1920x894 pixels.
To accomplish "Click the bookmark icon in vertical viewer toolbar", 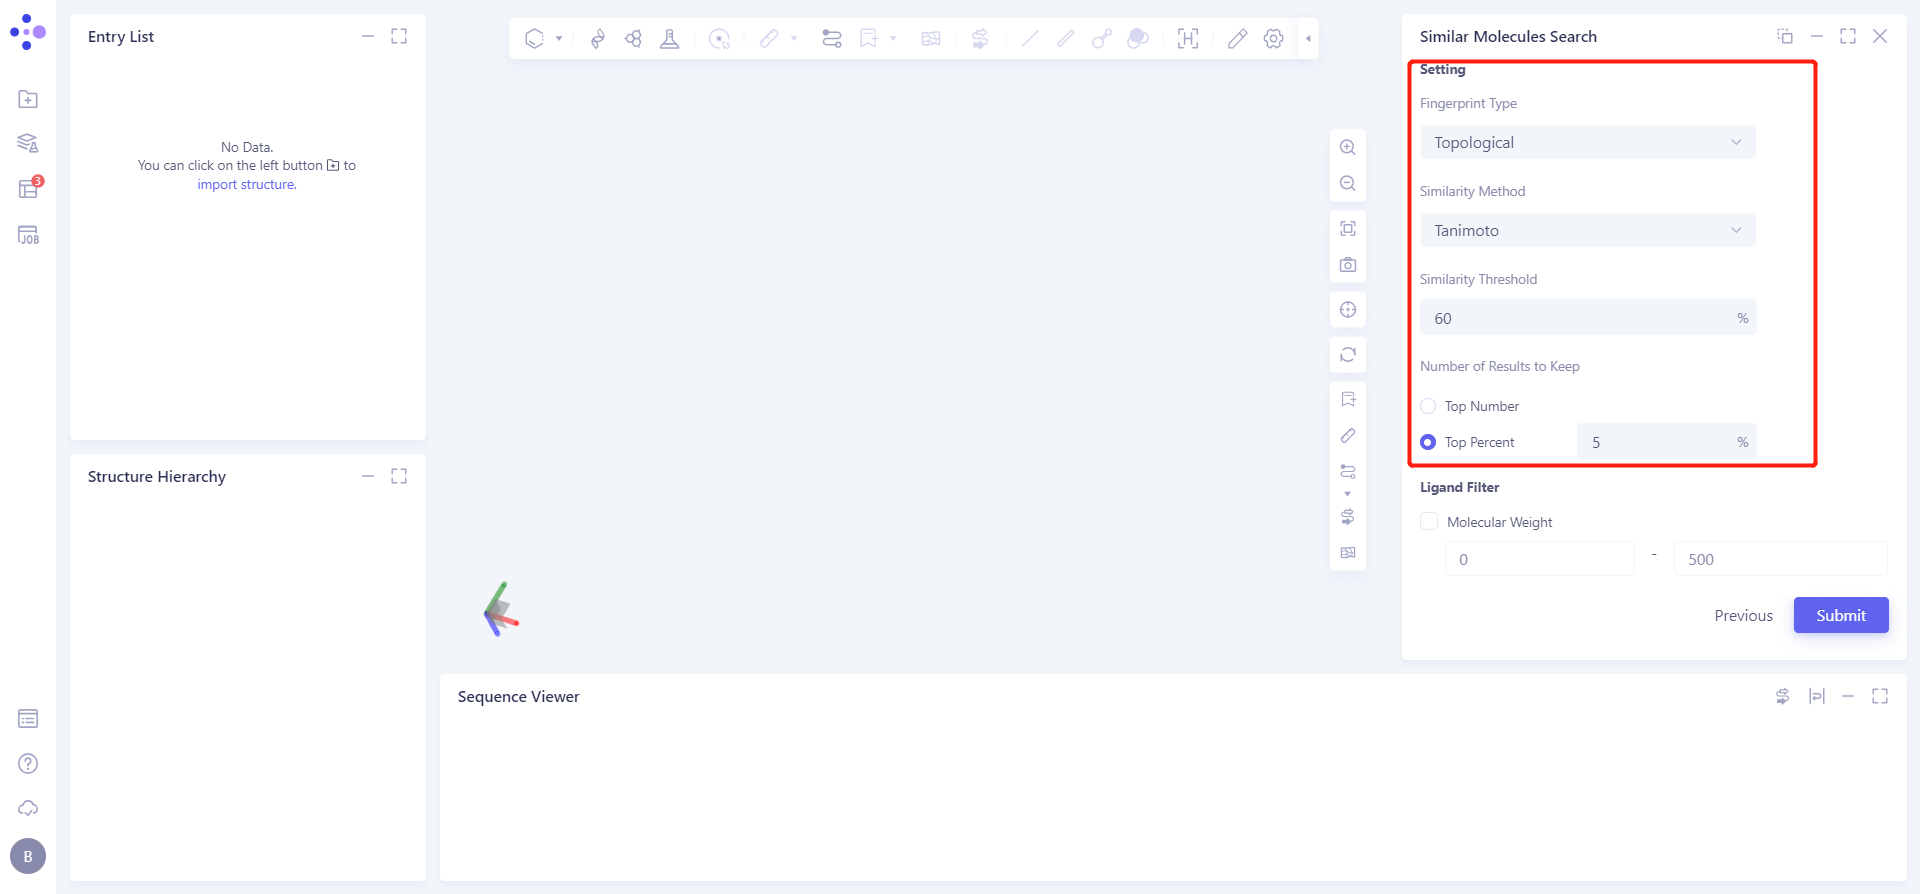I will click(x=1348, y=399).
